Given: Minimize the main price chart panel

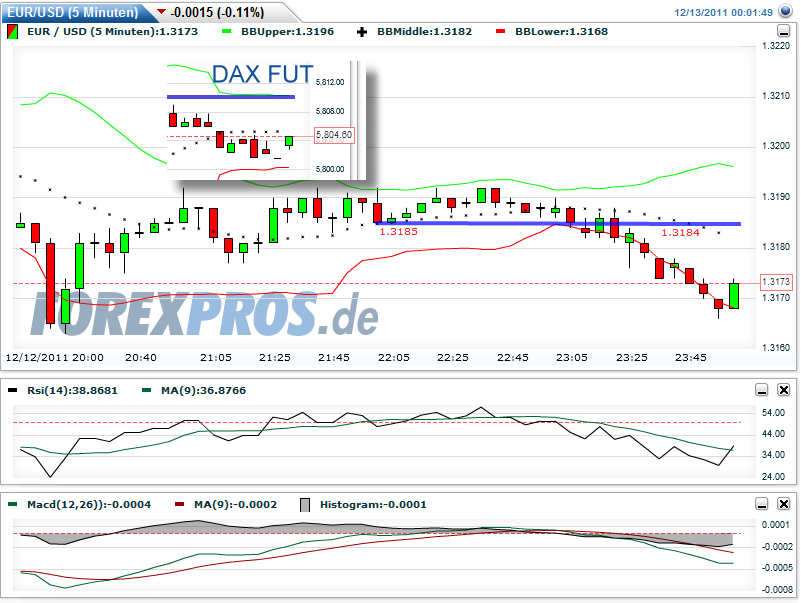Looking at the screenshot, I should [783, 31].
